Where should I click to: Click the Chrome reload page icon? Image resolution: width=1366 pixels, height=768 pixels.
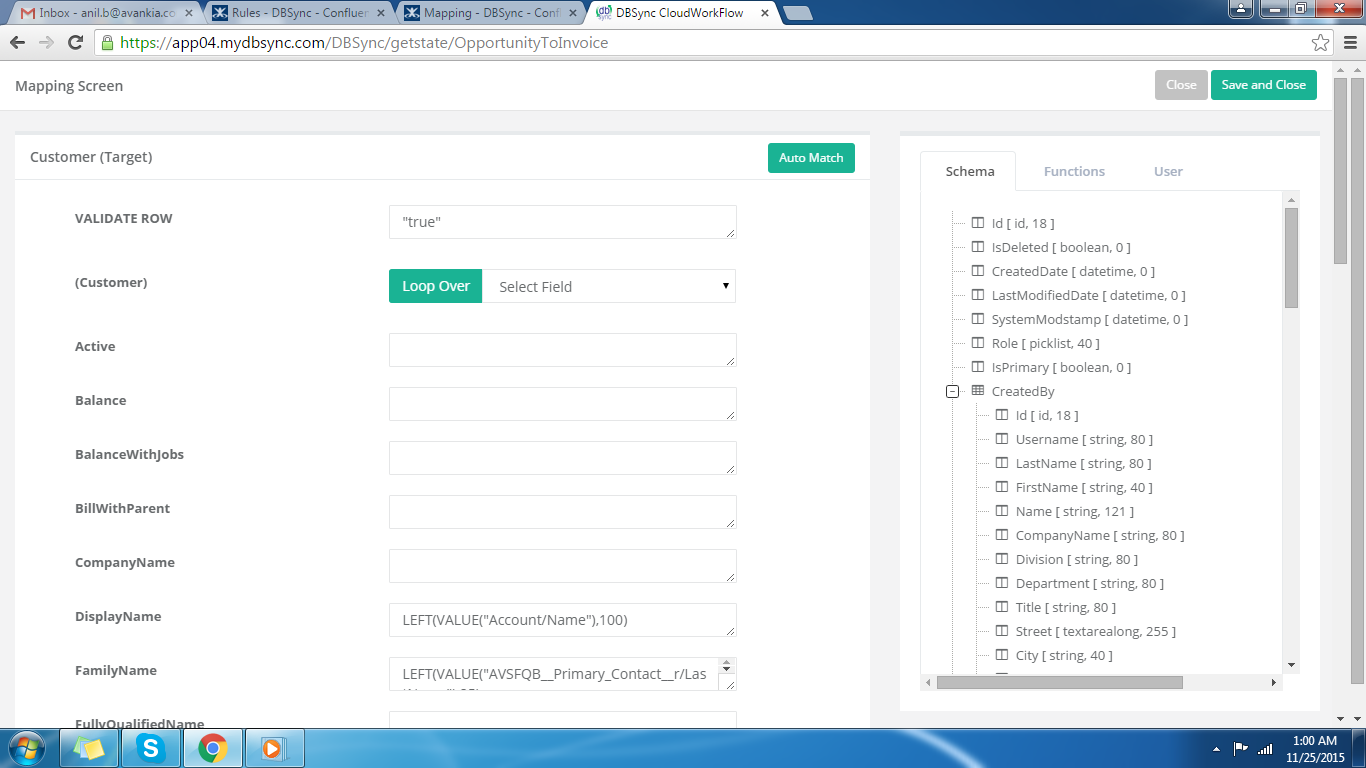75,43
